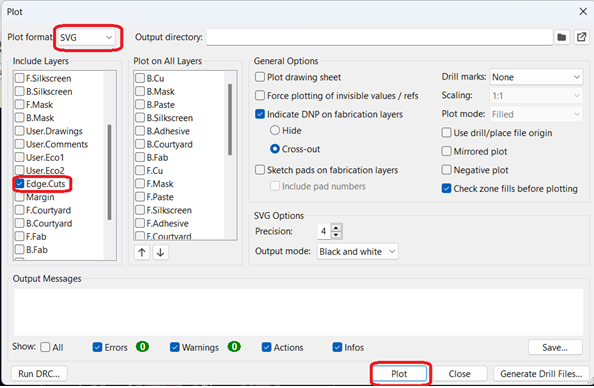Open the Output mode Black and white dropdown
Image resolution: width=594 pixels, height=388 pixels.
pyautogui.click(x=358, y=252)
